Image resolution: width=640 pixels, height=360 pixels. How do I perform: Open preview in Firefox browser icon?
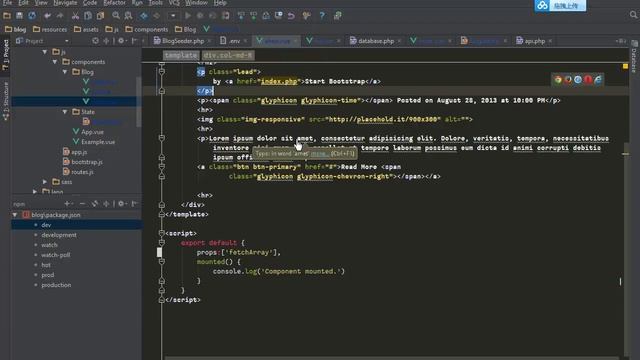(x=568, y=80)
